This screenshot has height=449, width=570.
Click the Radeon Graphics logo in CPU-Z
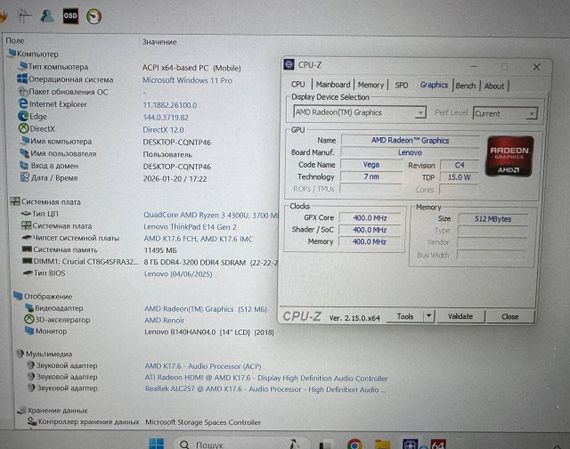(x=510, y=156)
